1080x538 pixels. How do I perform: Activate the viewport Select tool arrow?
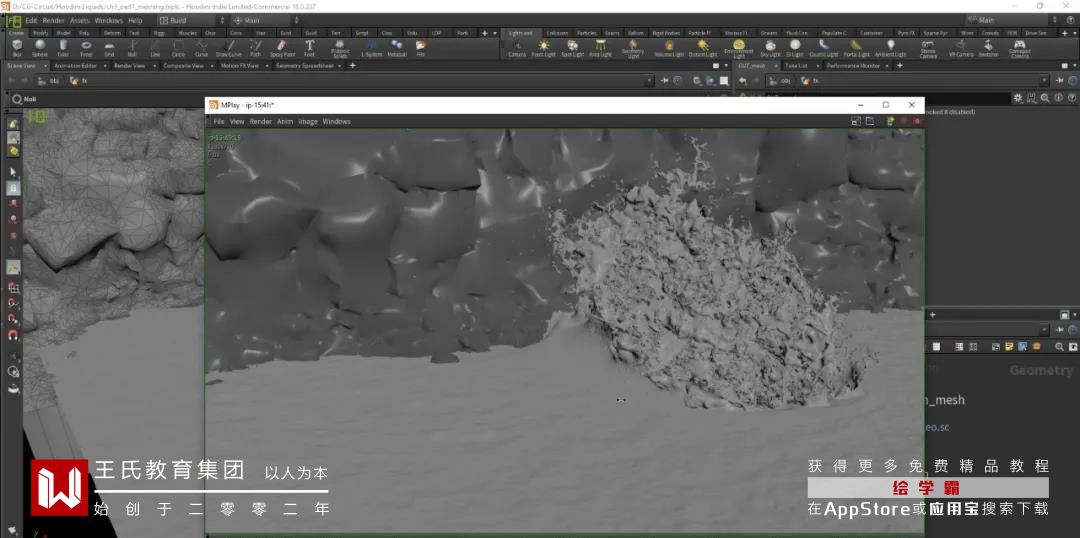point(13,172)
